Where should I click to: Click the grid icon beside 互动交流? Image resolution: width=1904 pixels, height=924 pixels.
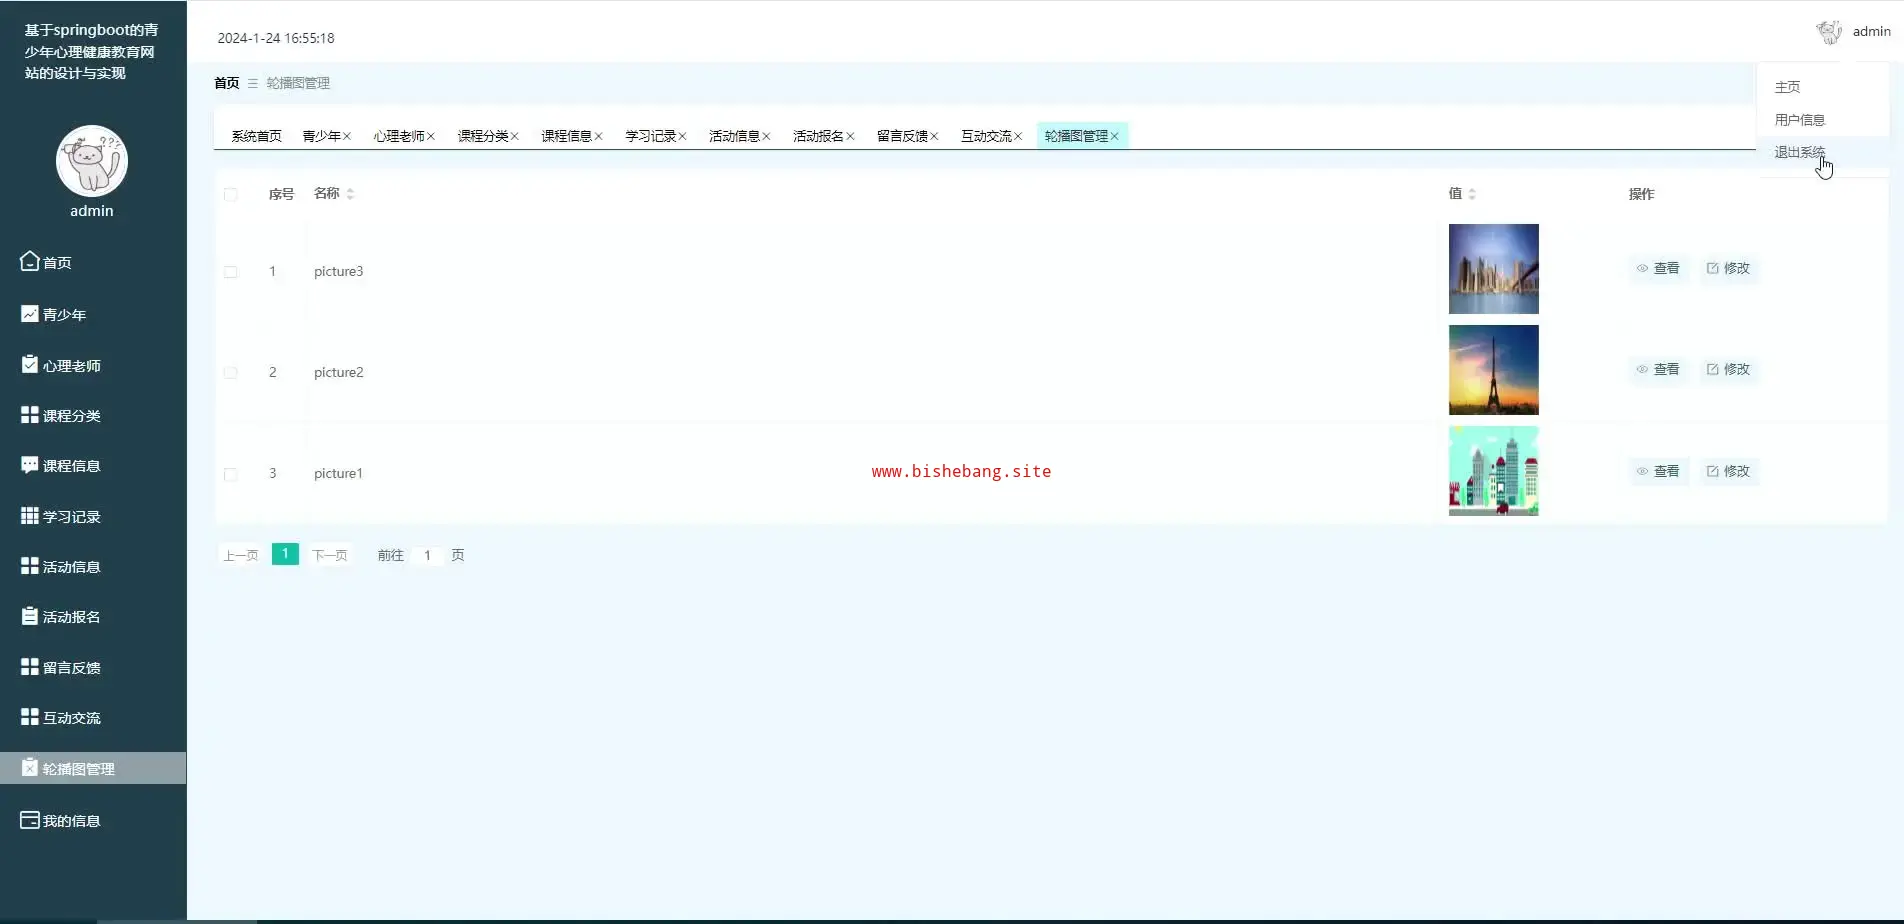click(30, 717)
